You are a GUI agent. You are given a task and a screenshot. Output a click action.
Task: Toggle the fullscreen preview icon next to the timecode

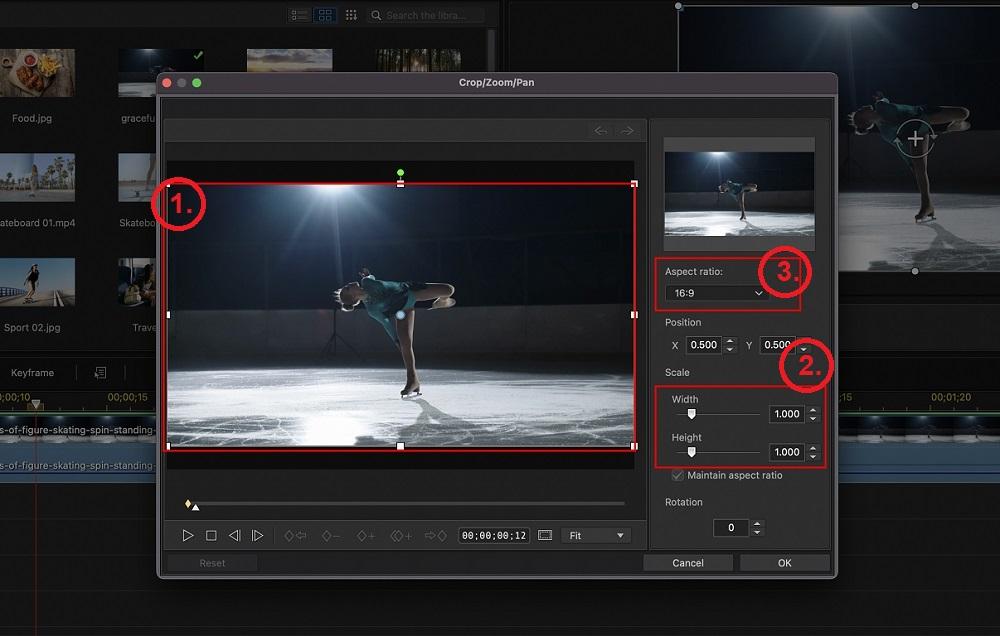545,535
